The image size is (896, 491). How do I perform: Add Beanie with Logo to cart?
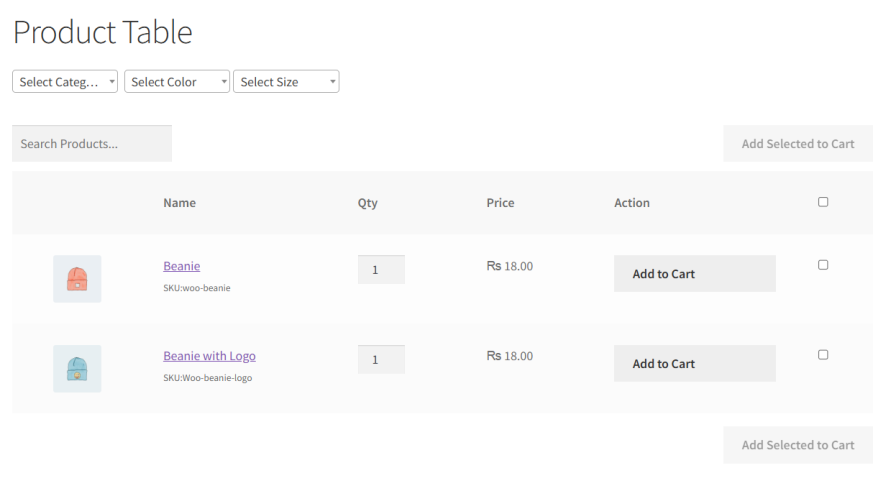(695, 364)
